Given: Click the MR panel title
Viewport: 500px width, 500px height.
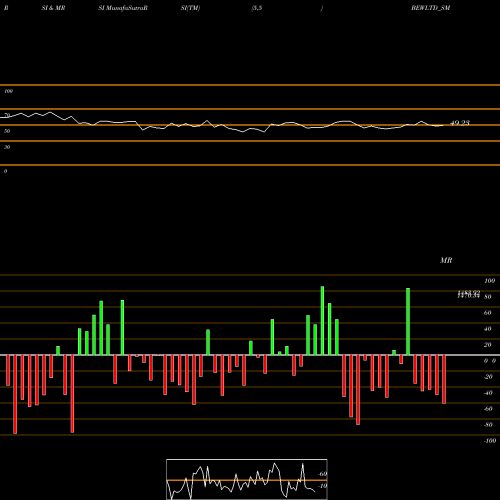Looking at the screenshot, I should (x=446, y=260).
